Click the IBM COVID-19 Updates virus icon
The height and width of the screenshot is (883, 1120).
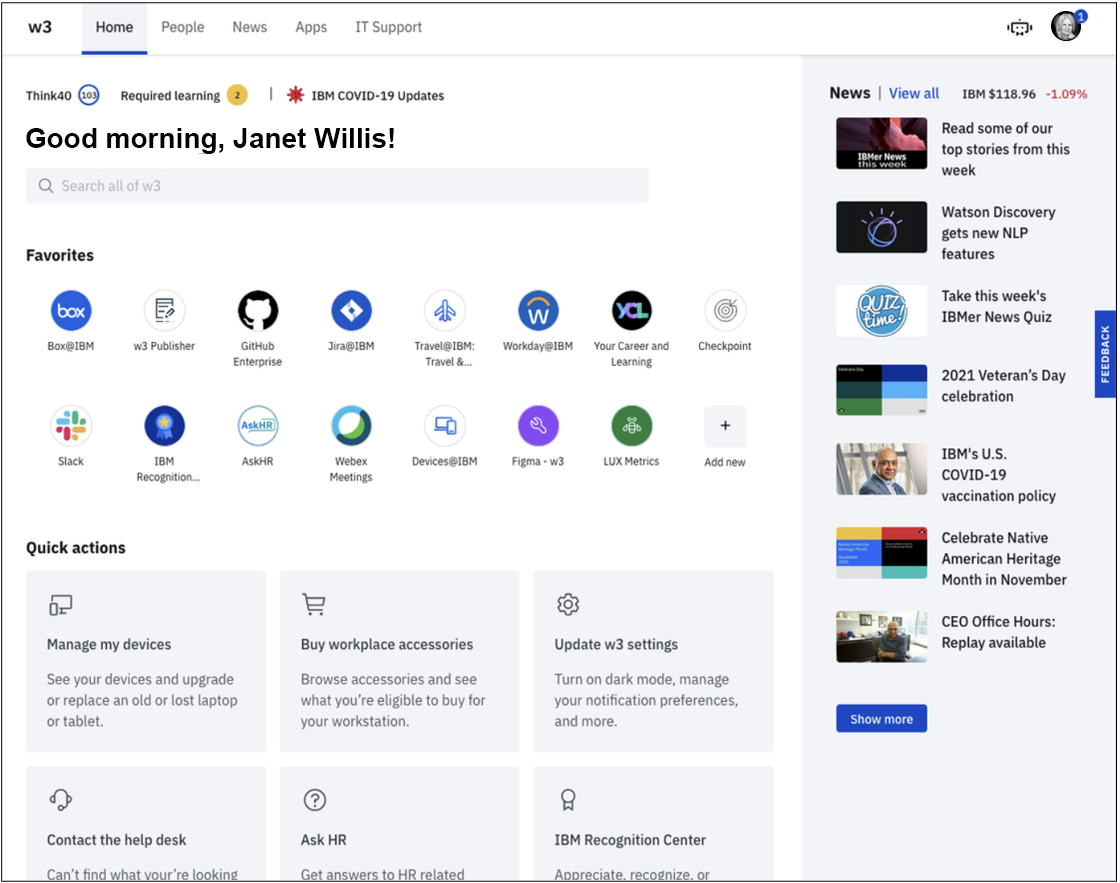295,95
